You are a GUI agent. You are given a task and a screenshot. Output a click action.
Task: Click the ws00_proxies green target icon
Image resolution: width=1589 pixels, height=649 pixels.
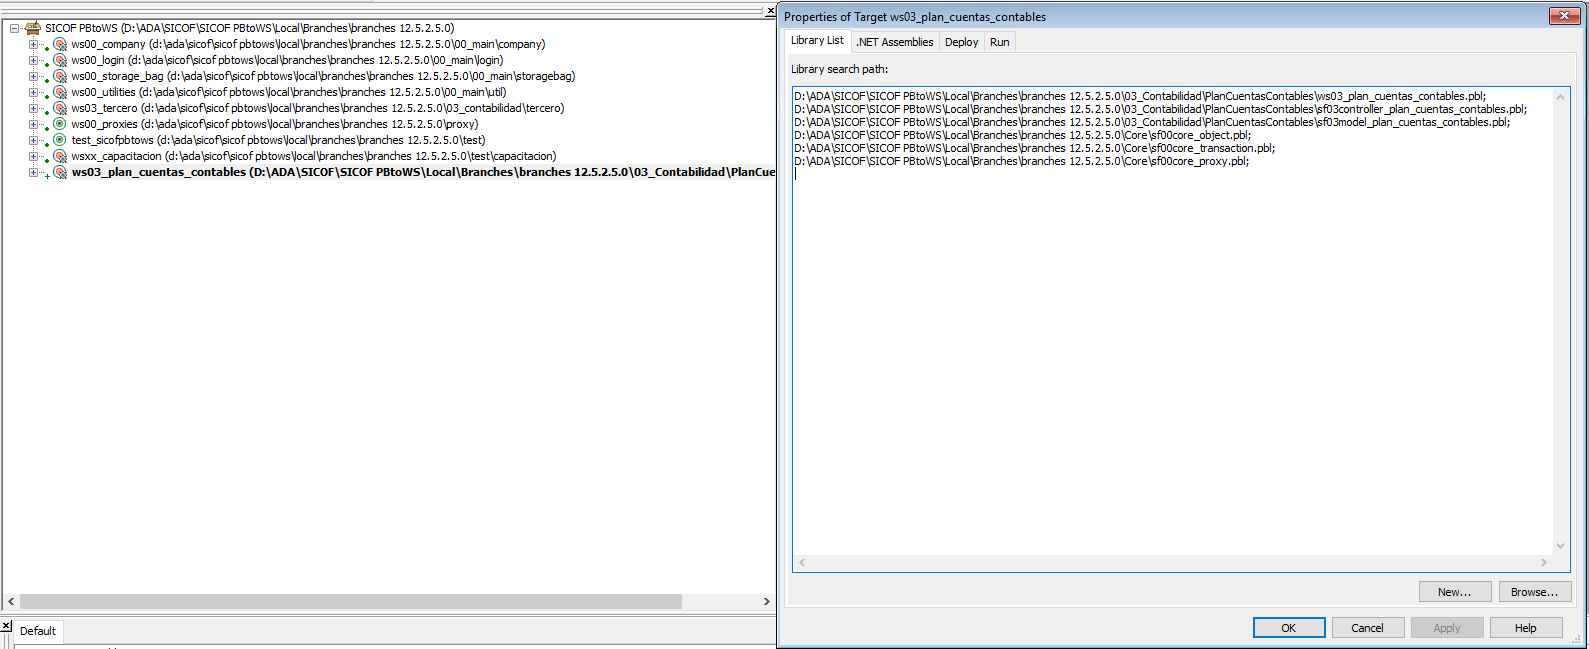coord(60,124)
